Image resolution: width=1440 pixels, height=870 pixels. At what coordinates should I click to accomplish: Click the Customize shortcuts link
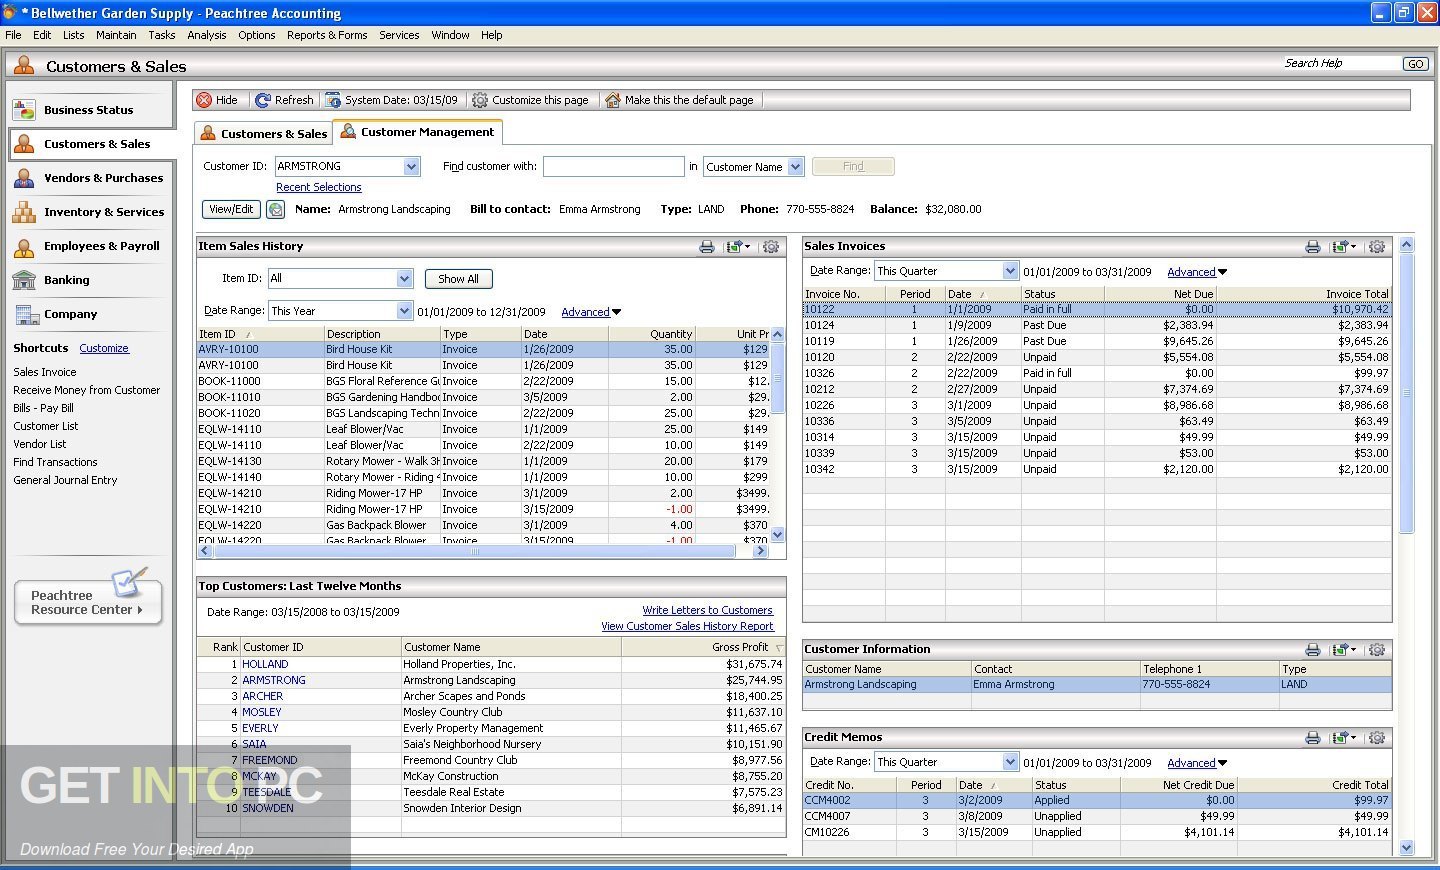pyautogui.click(x=104, y=348)
